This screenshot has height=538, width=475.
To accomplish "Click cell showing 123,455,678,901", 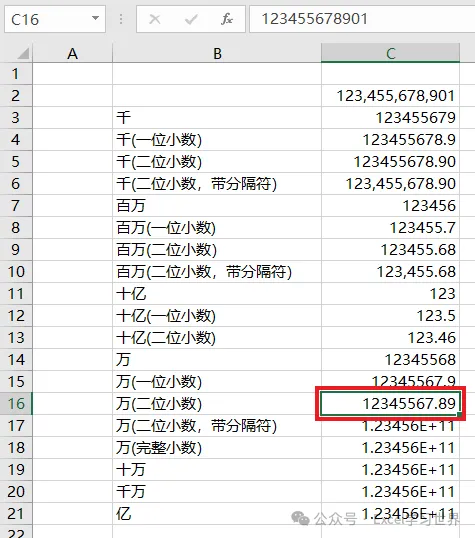I will 390,96.
